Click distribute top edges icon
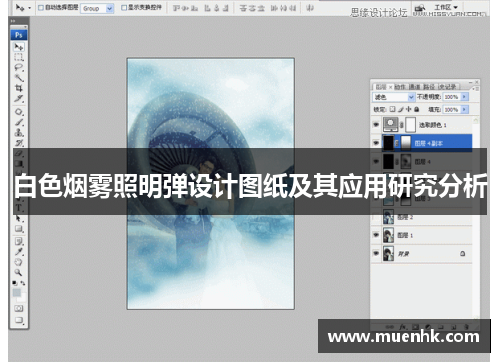 pyautogui.click(x=243, y=8)
